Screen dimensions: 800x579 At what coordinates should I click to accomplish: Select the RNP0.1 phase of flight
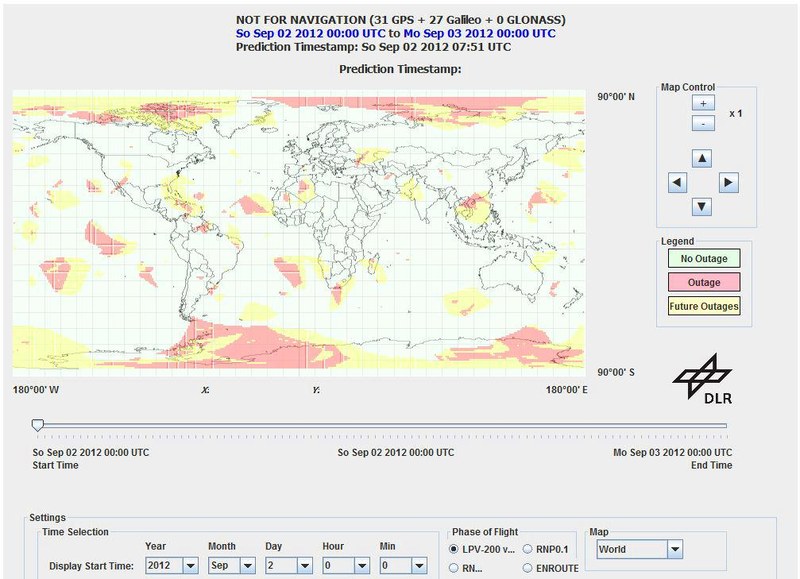tap(528, 549)
